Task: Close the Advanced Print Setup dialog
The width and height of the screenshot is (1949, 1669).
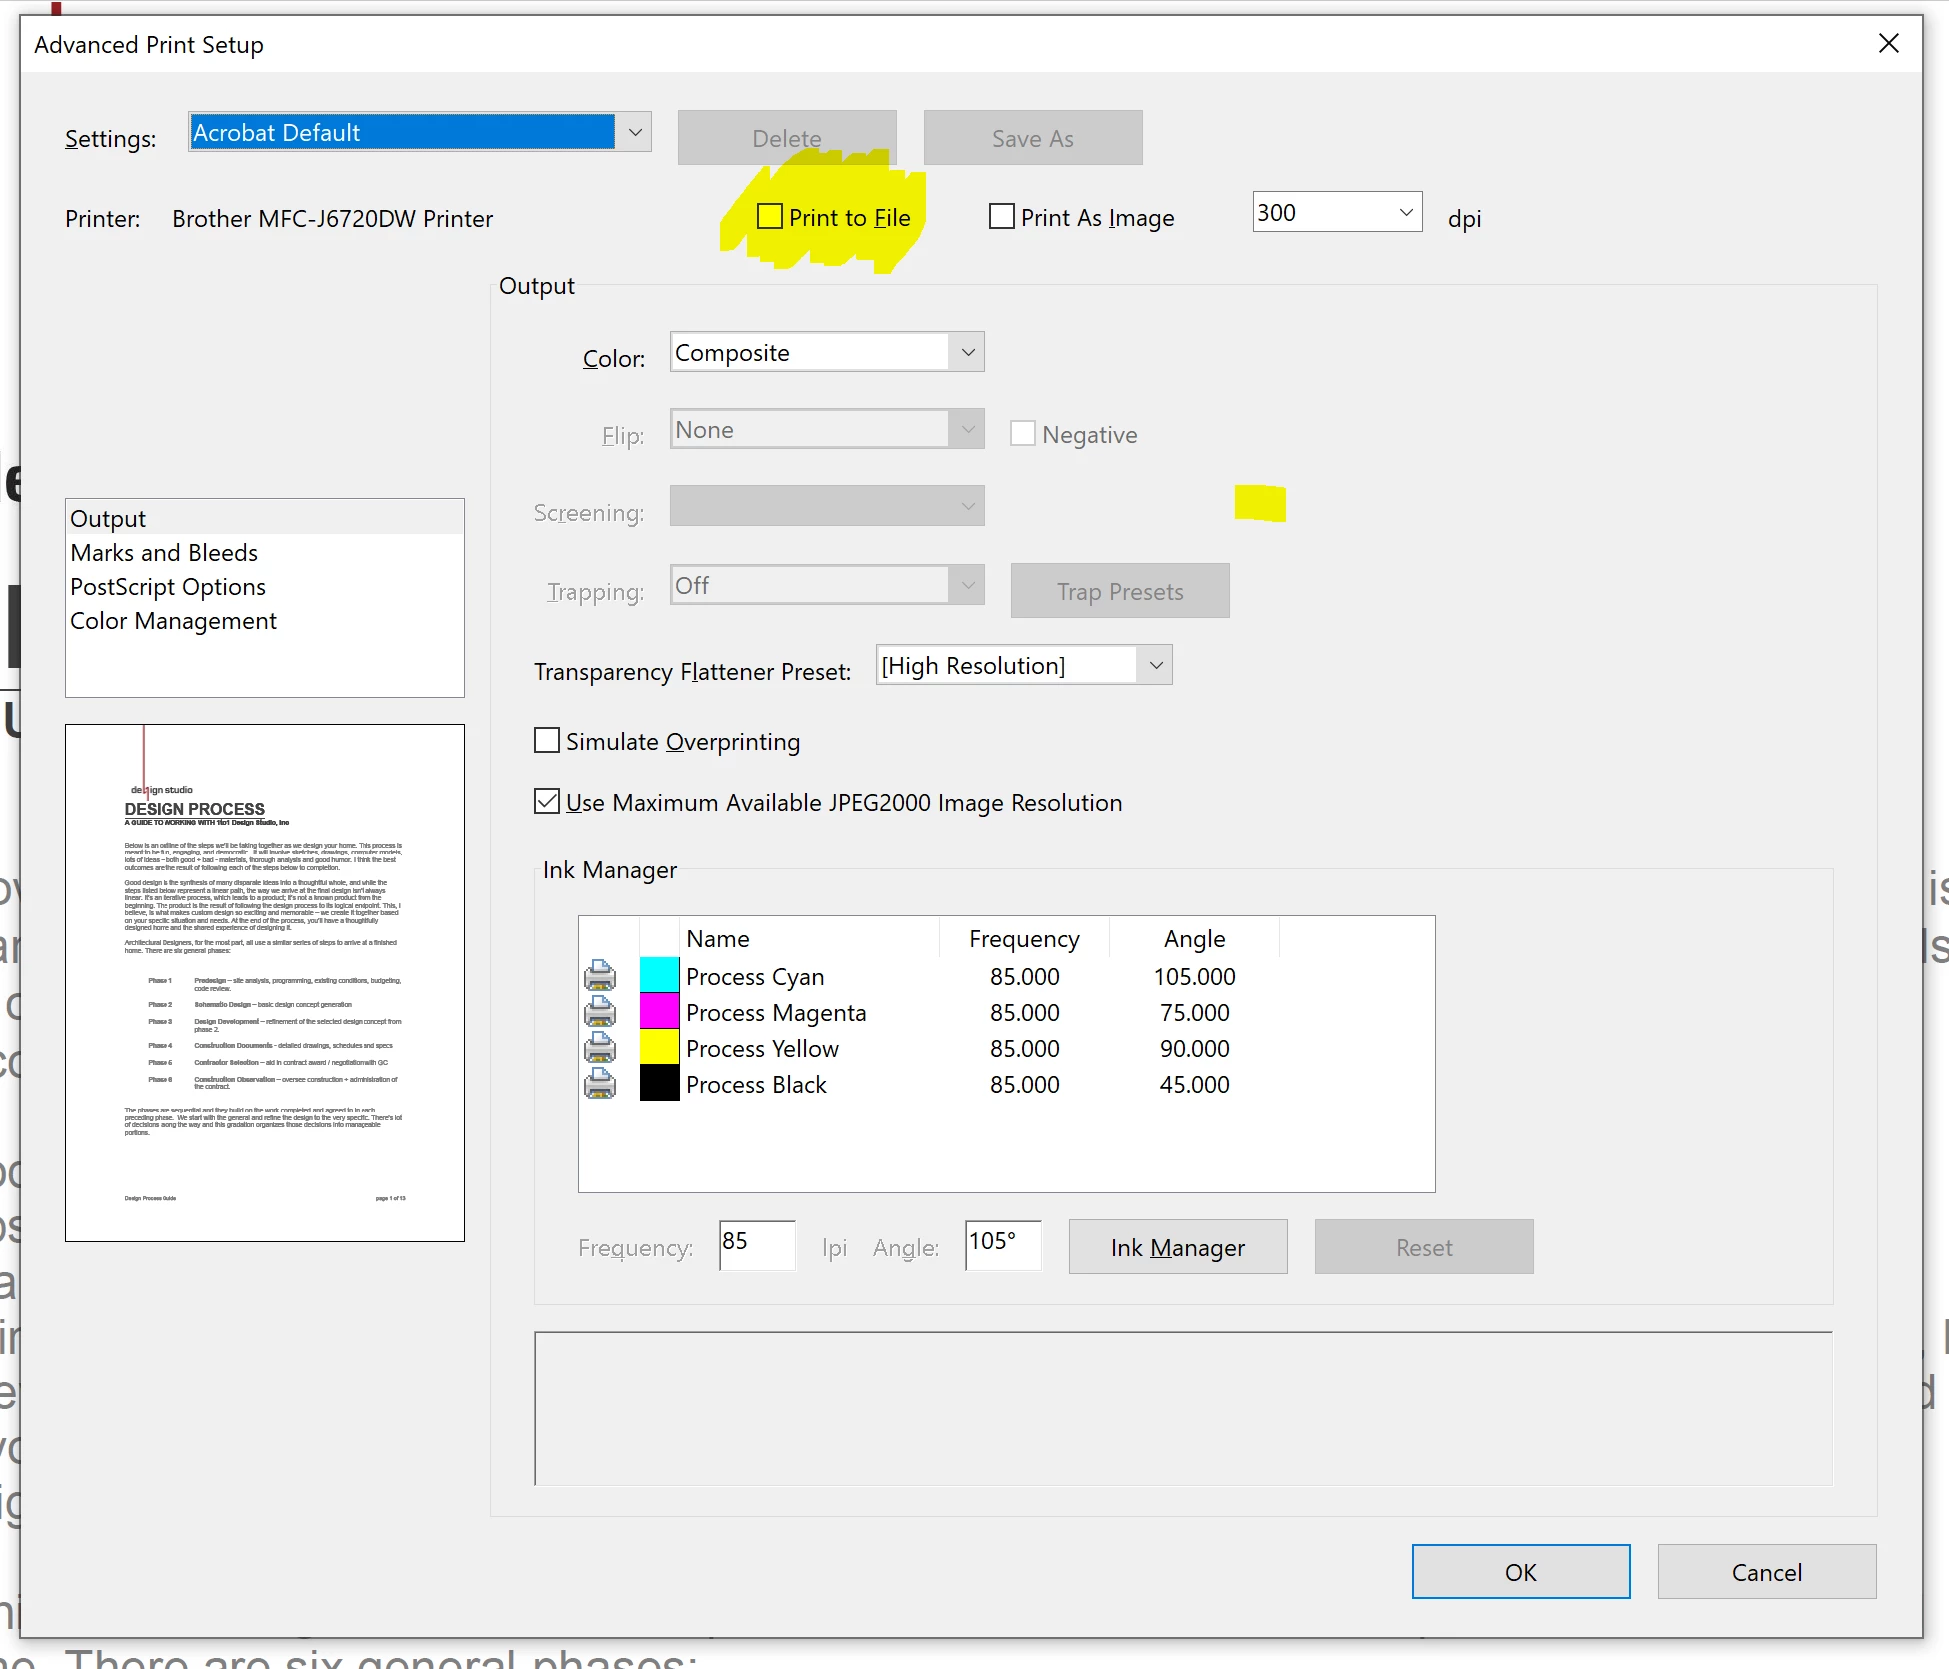Action: point(1888,44)
